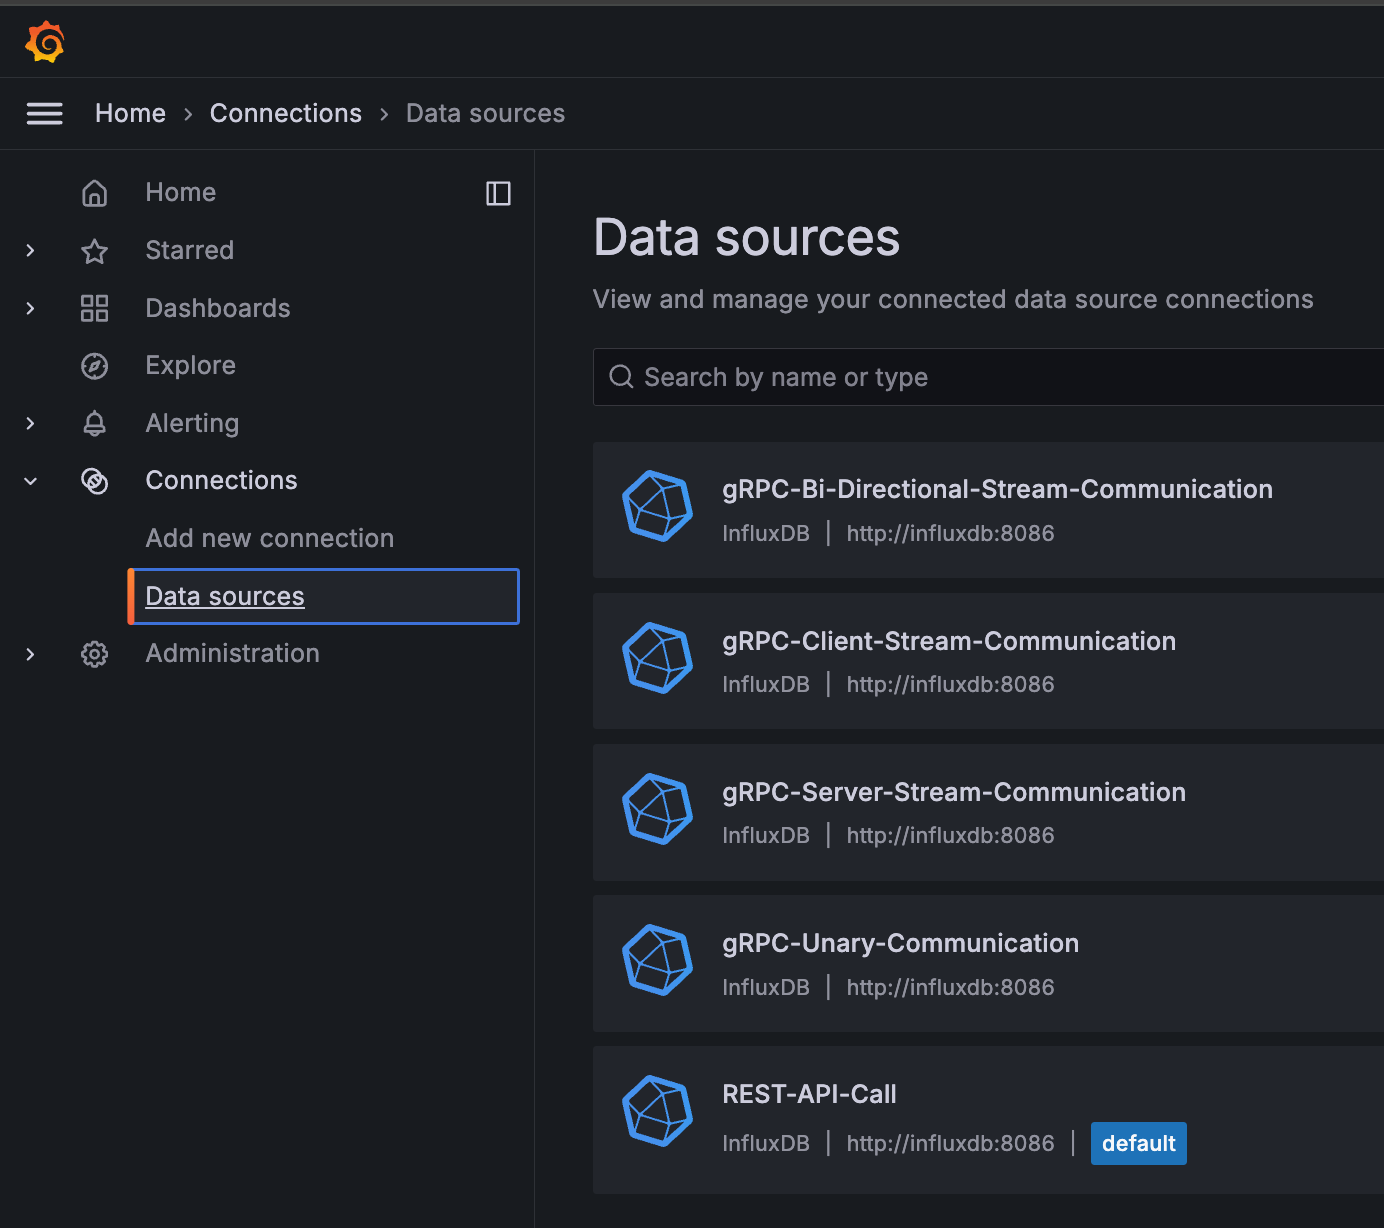Image resolution: width=1384 pixels, height=1228 pixels.
Task: Click the Grafana logo icon
Action: [x=45, y=42]
